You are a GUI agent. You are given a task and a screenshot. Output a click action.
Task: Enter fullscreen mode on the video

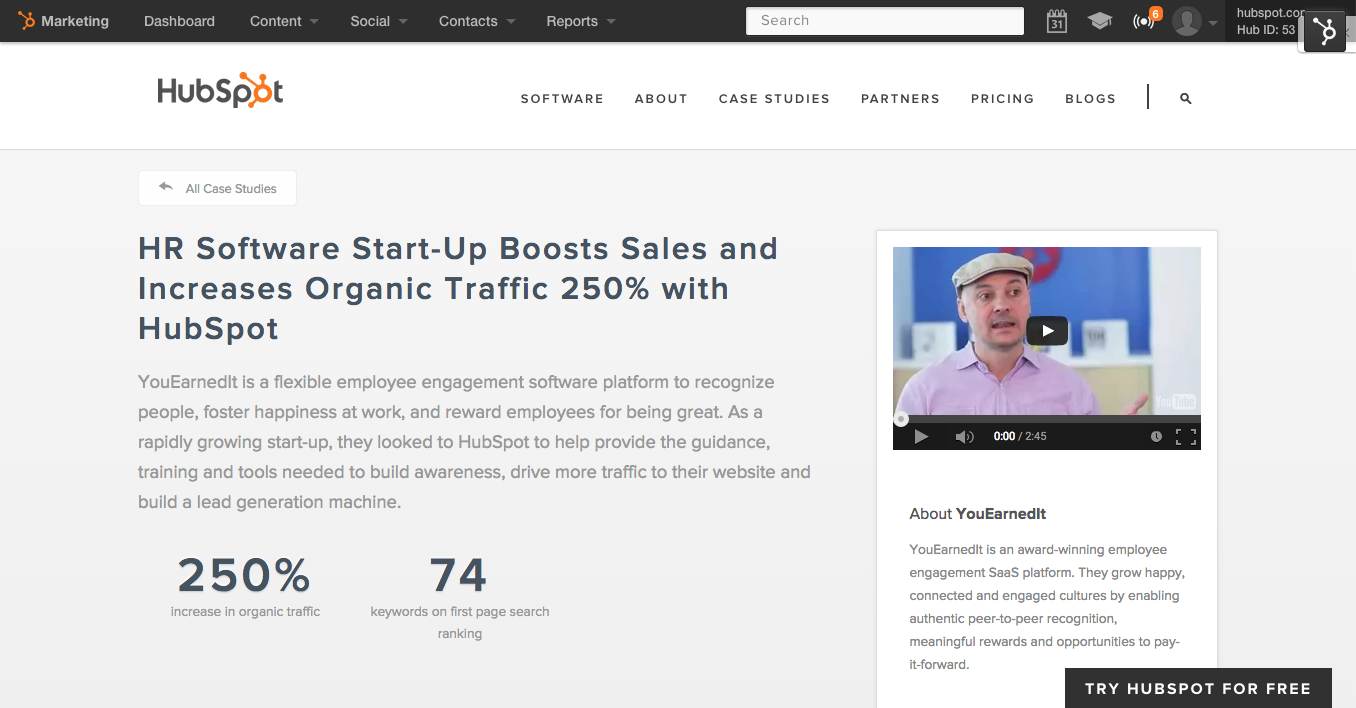(1186, 436)
